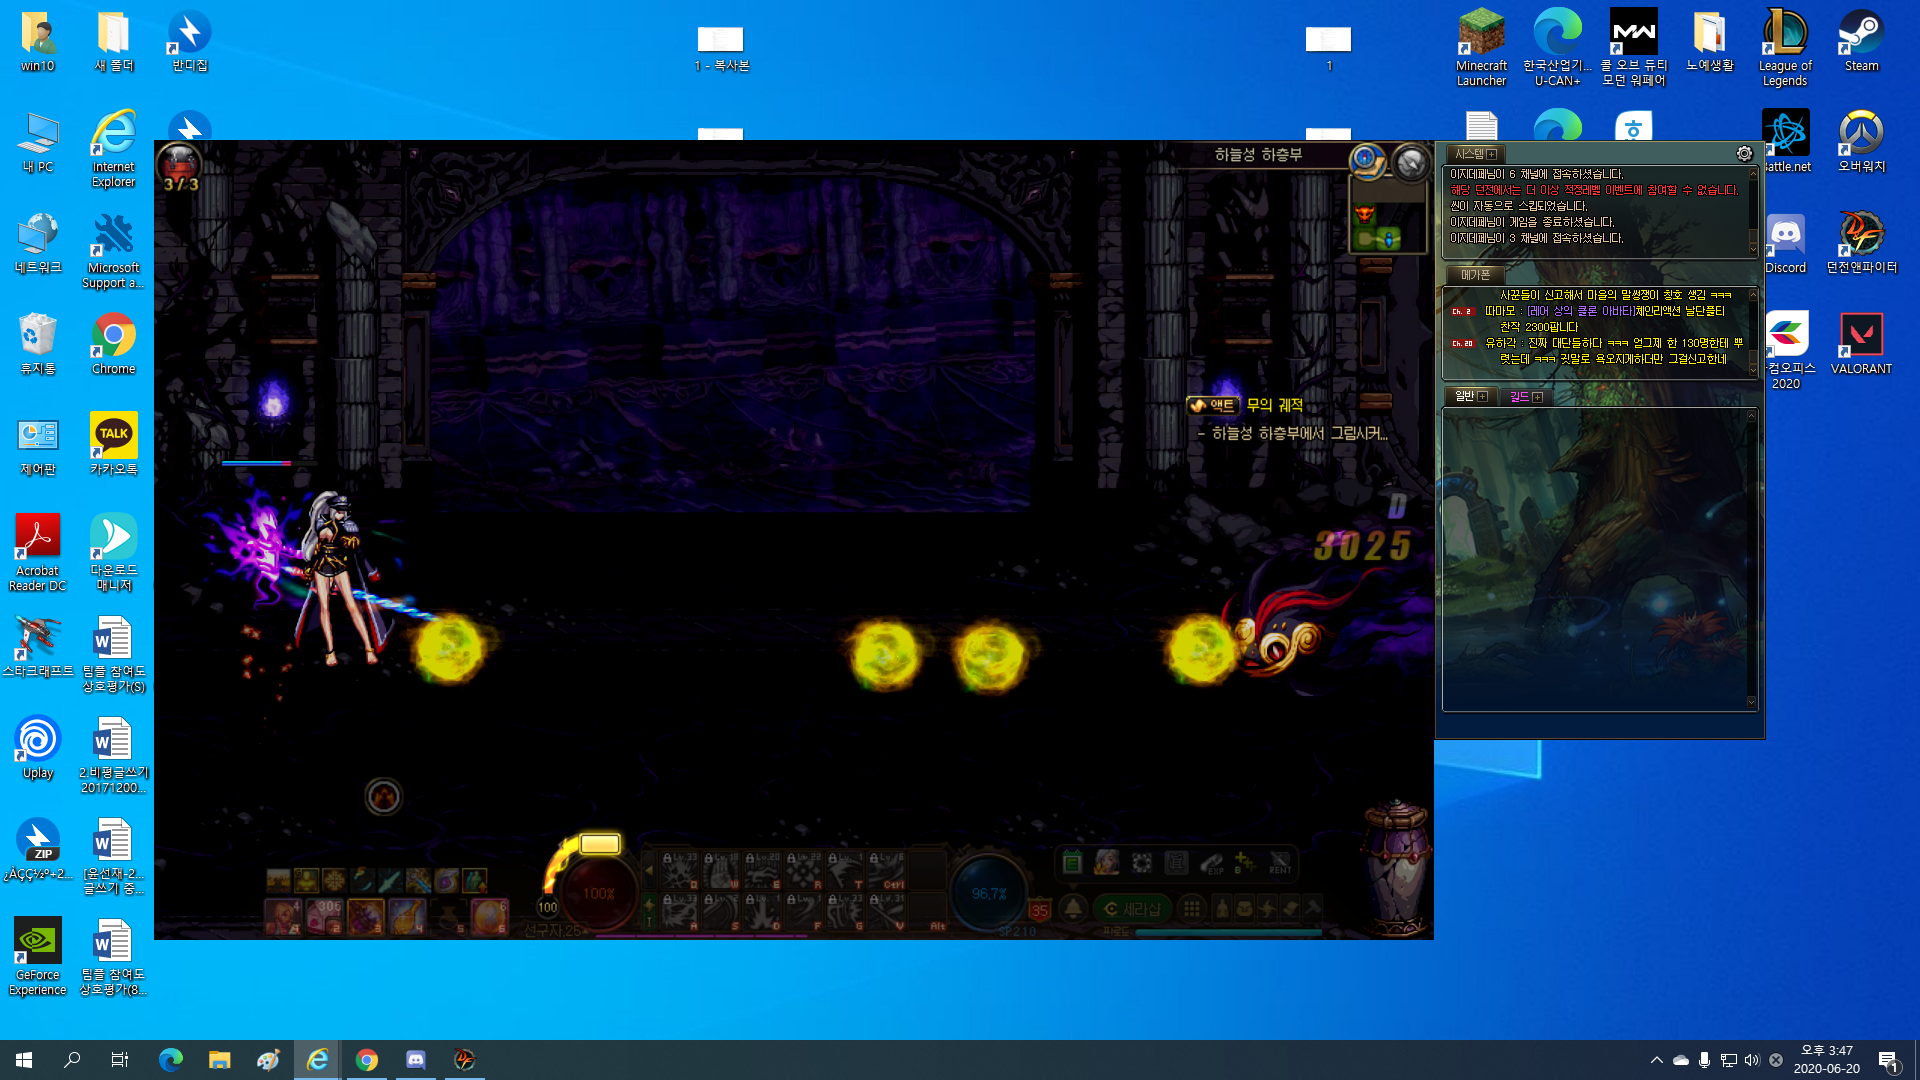Open the inventory bag icon in HUD
Screen dimensions: 1920x1080
coord(1244,908)
